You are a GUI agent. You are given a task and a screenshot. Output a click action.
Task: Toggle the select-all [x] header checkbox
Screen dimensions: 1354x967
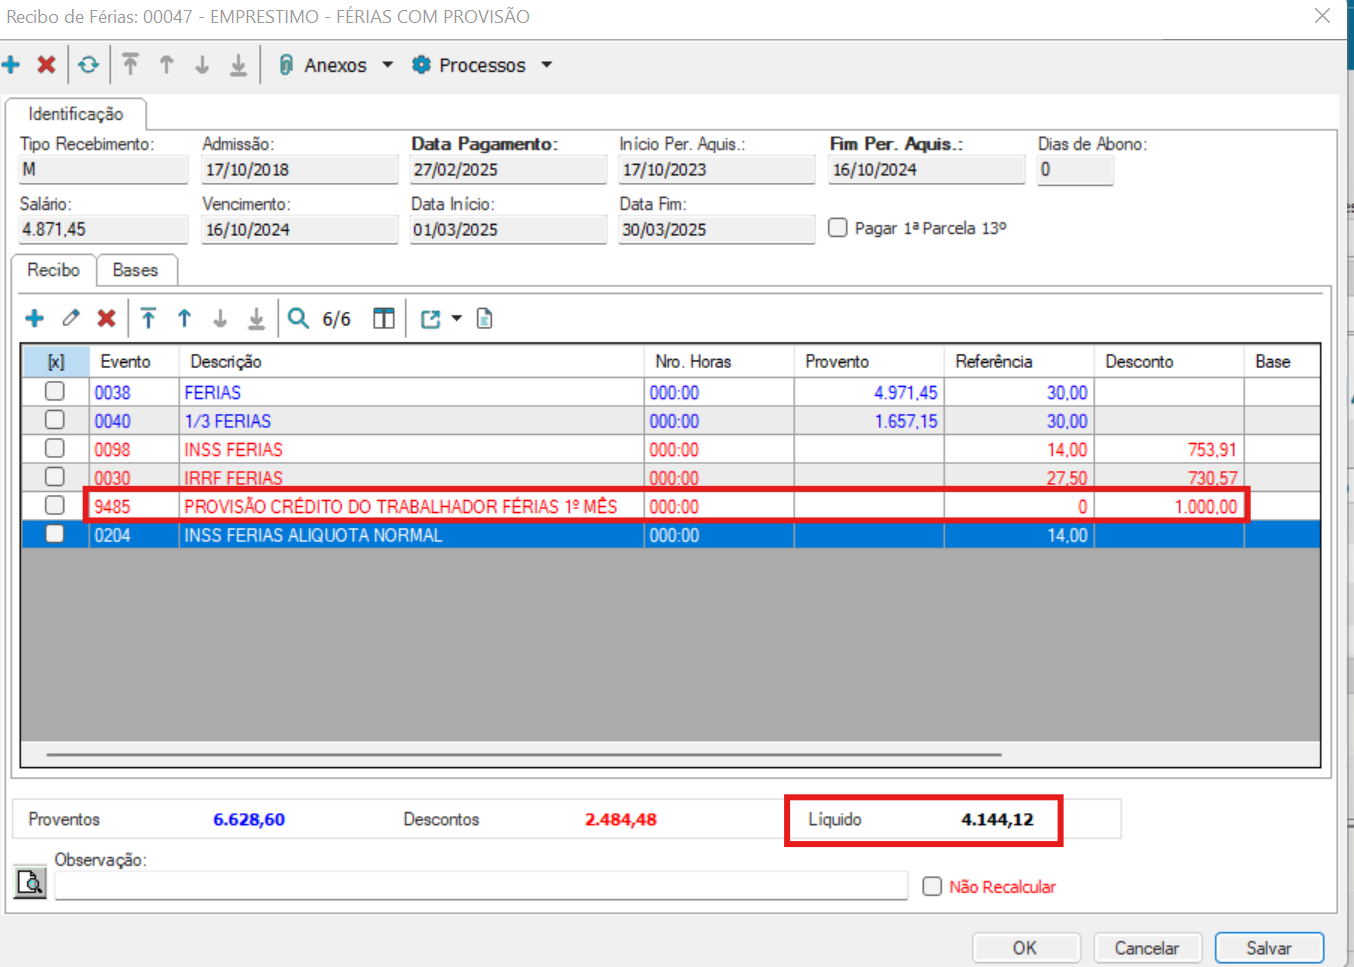(56, 362)
